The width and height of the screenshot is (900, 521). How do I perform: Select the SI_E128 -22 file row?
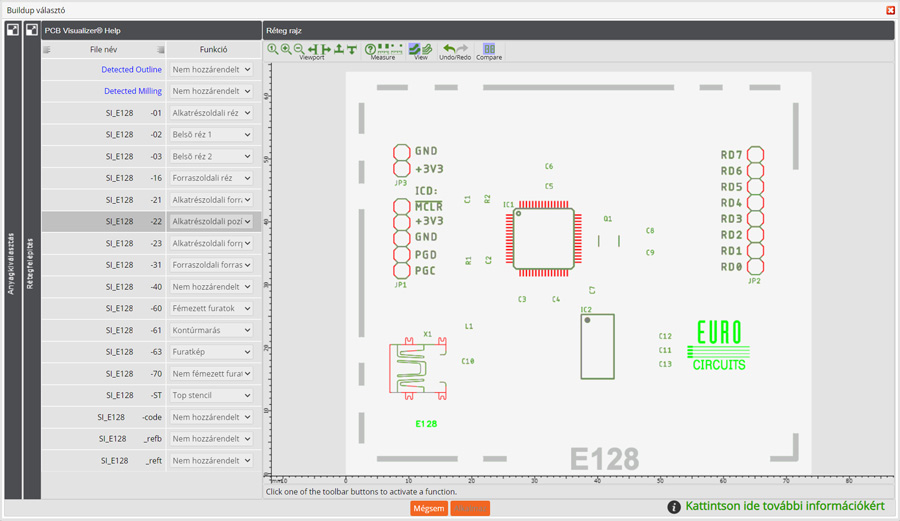click(120, 222)
